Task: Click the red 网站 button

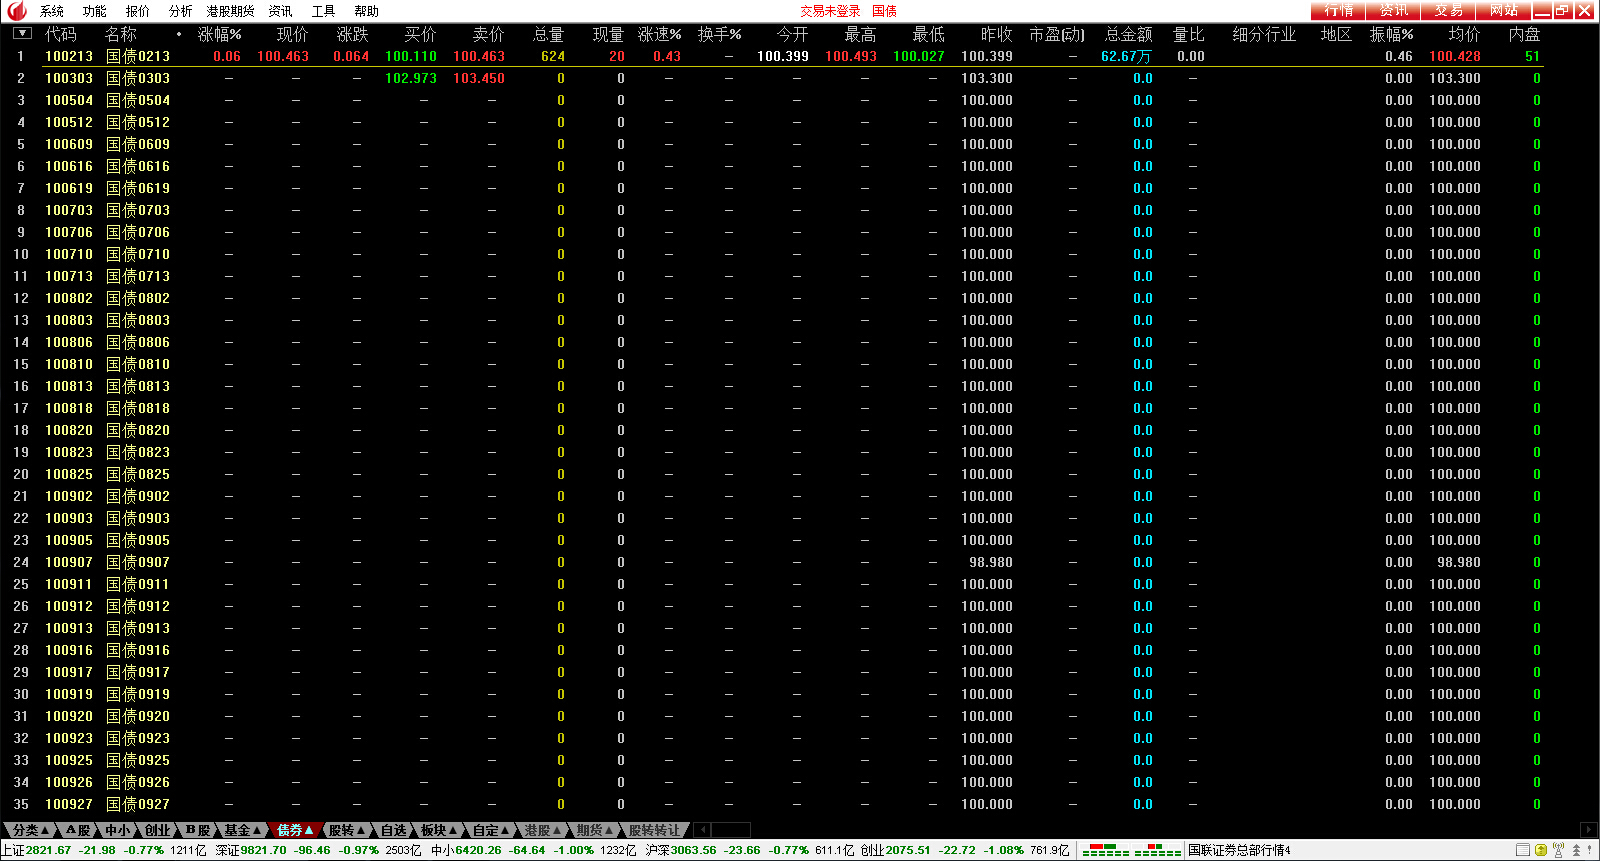Action: click(x=1503, y=10)
